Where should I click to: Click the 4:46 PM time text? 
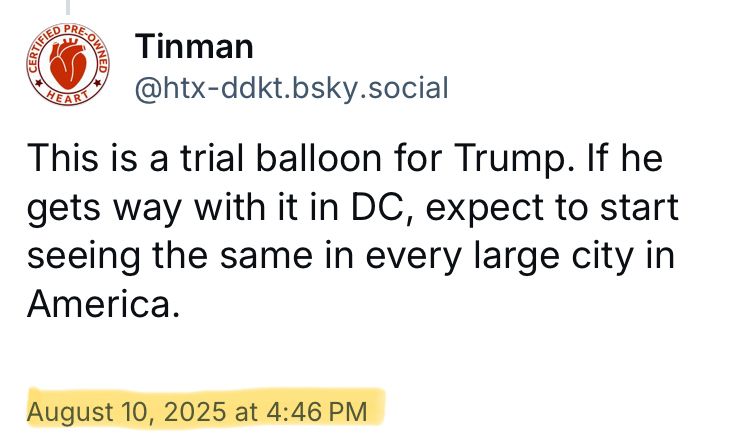[316, 412]
